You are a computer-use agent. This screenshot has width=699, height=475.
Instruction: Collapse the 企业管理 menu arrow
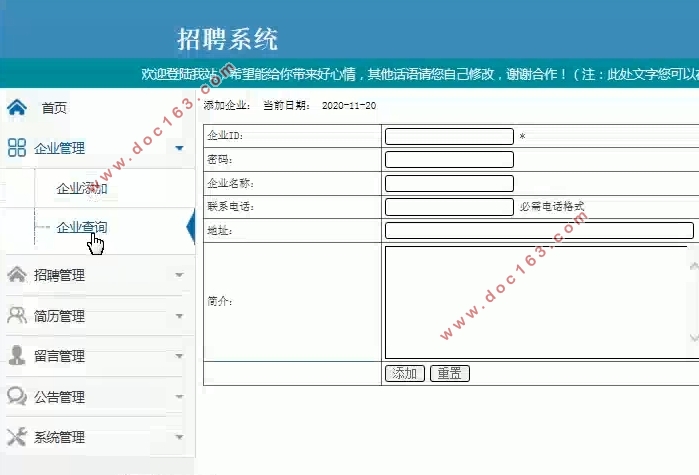coord(179,148)
